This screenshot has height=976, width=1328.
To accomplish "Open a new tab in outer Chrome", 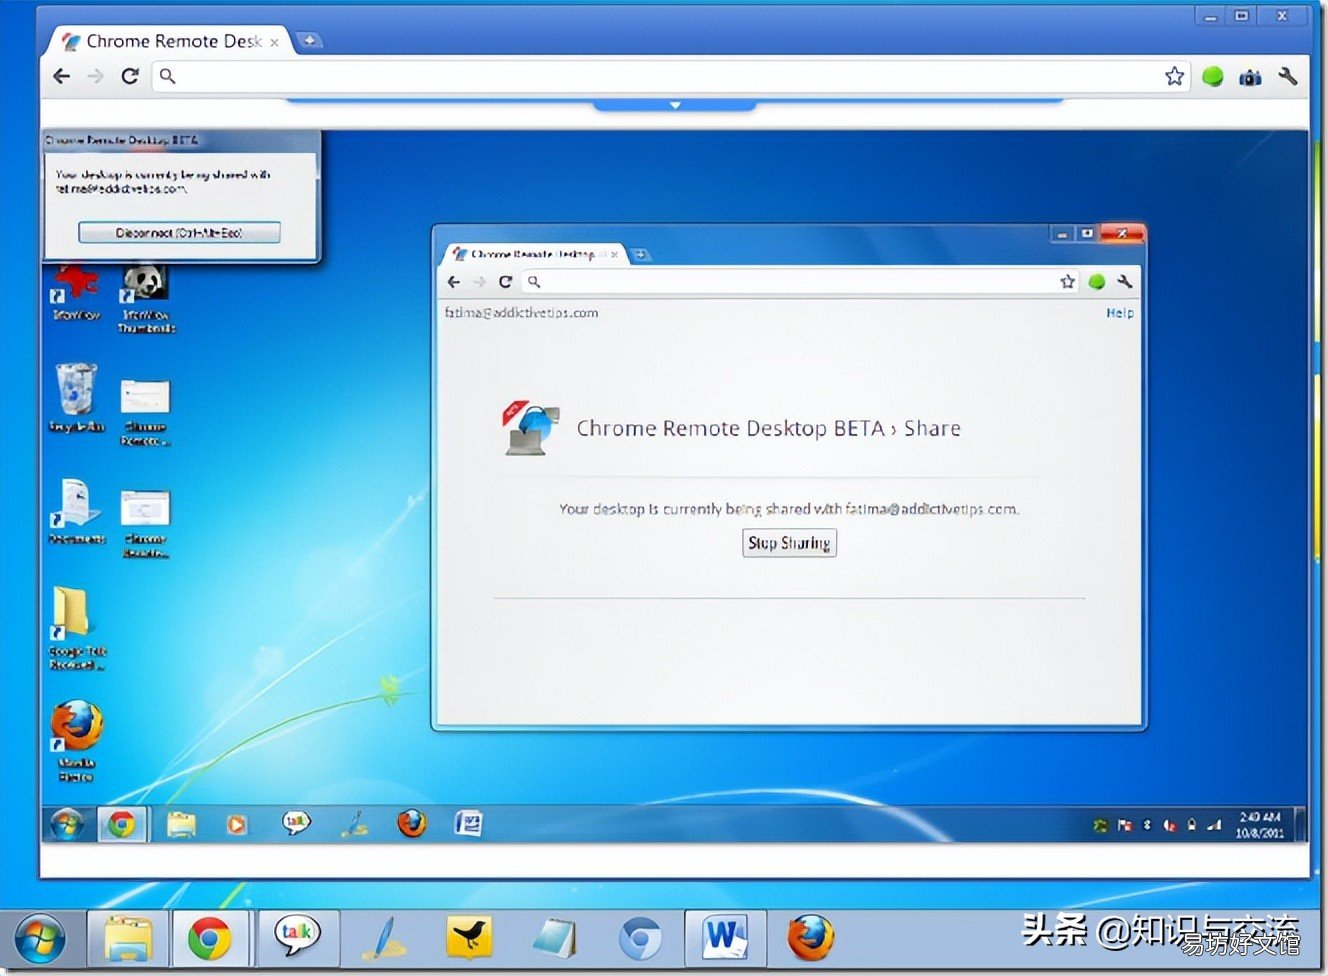I will pos(310,40).
